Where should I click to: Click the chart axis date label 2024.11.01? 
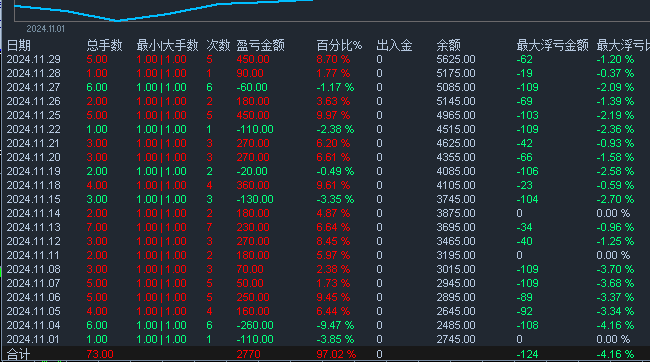(x=46, y=29)
